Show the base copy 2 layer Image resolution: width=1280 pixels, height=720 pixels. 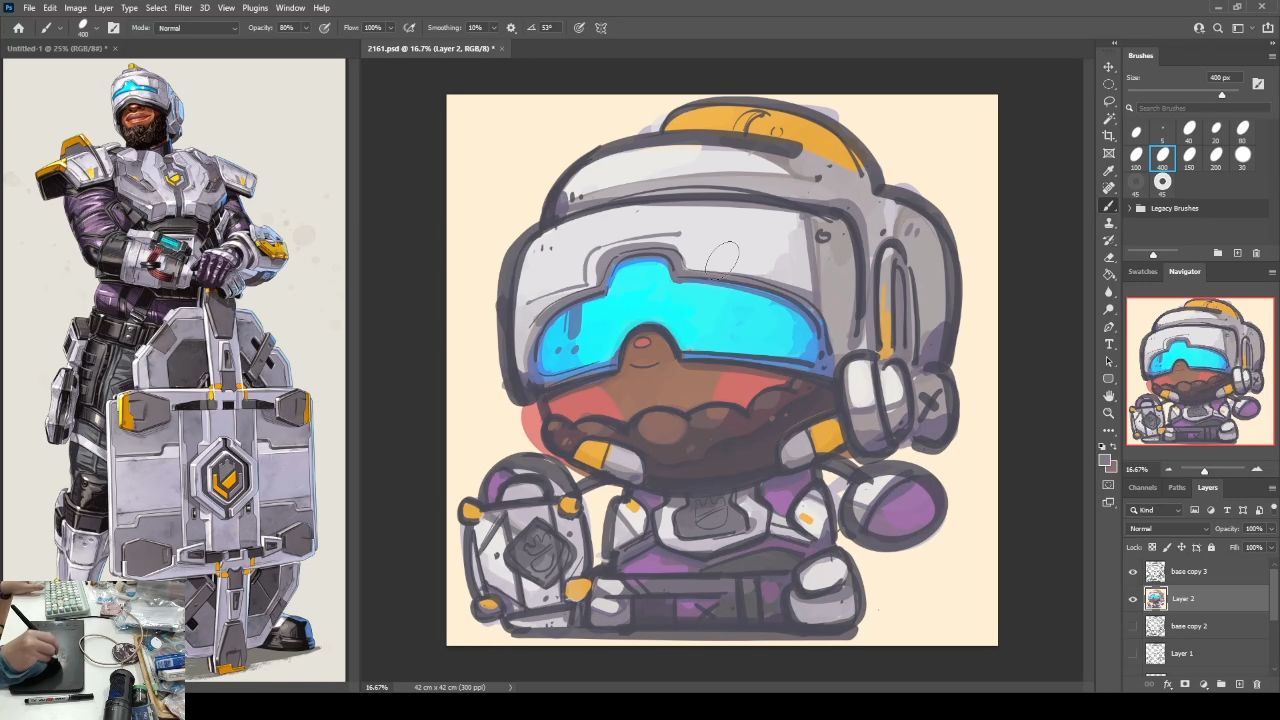point(1133,626)
